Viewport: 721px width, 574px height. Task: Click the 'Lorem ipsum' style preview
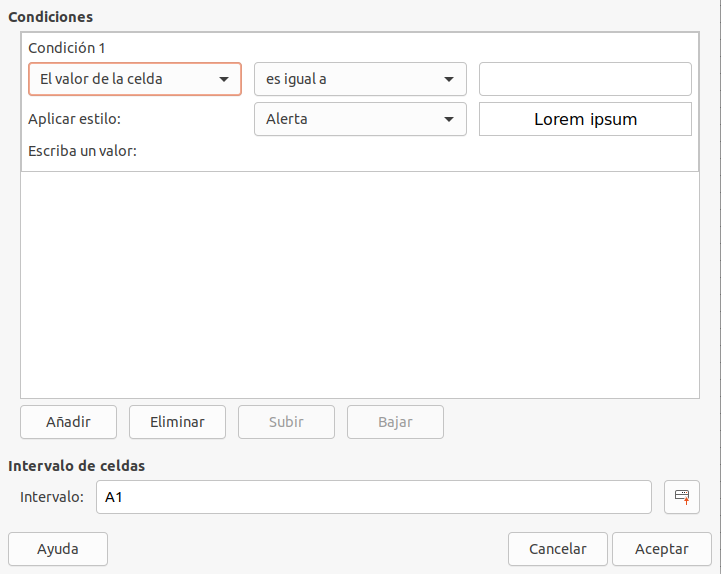tap(585, 119)
